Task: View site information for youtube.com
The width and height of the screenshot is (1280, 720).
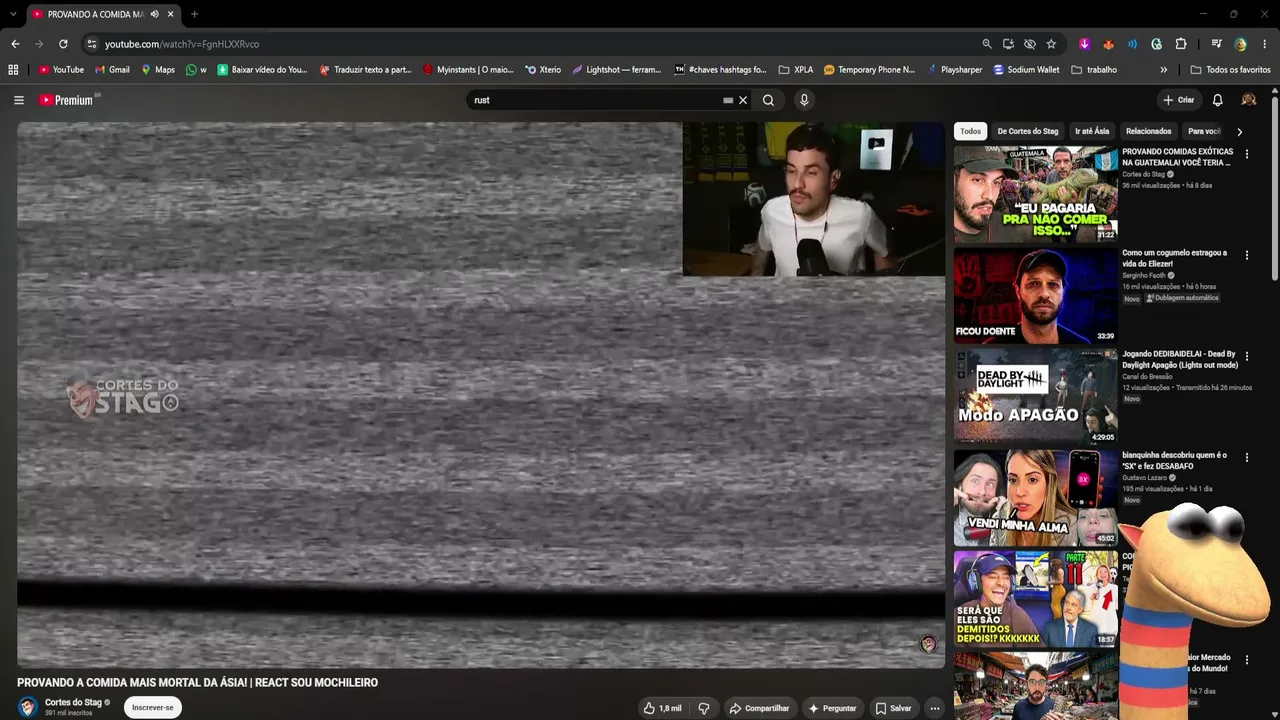Action: click(92, 44)
